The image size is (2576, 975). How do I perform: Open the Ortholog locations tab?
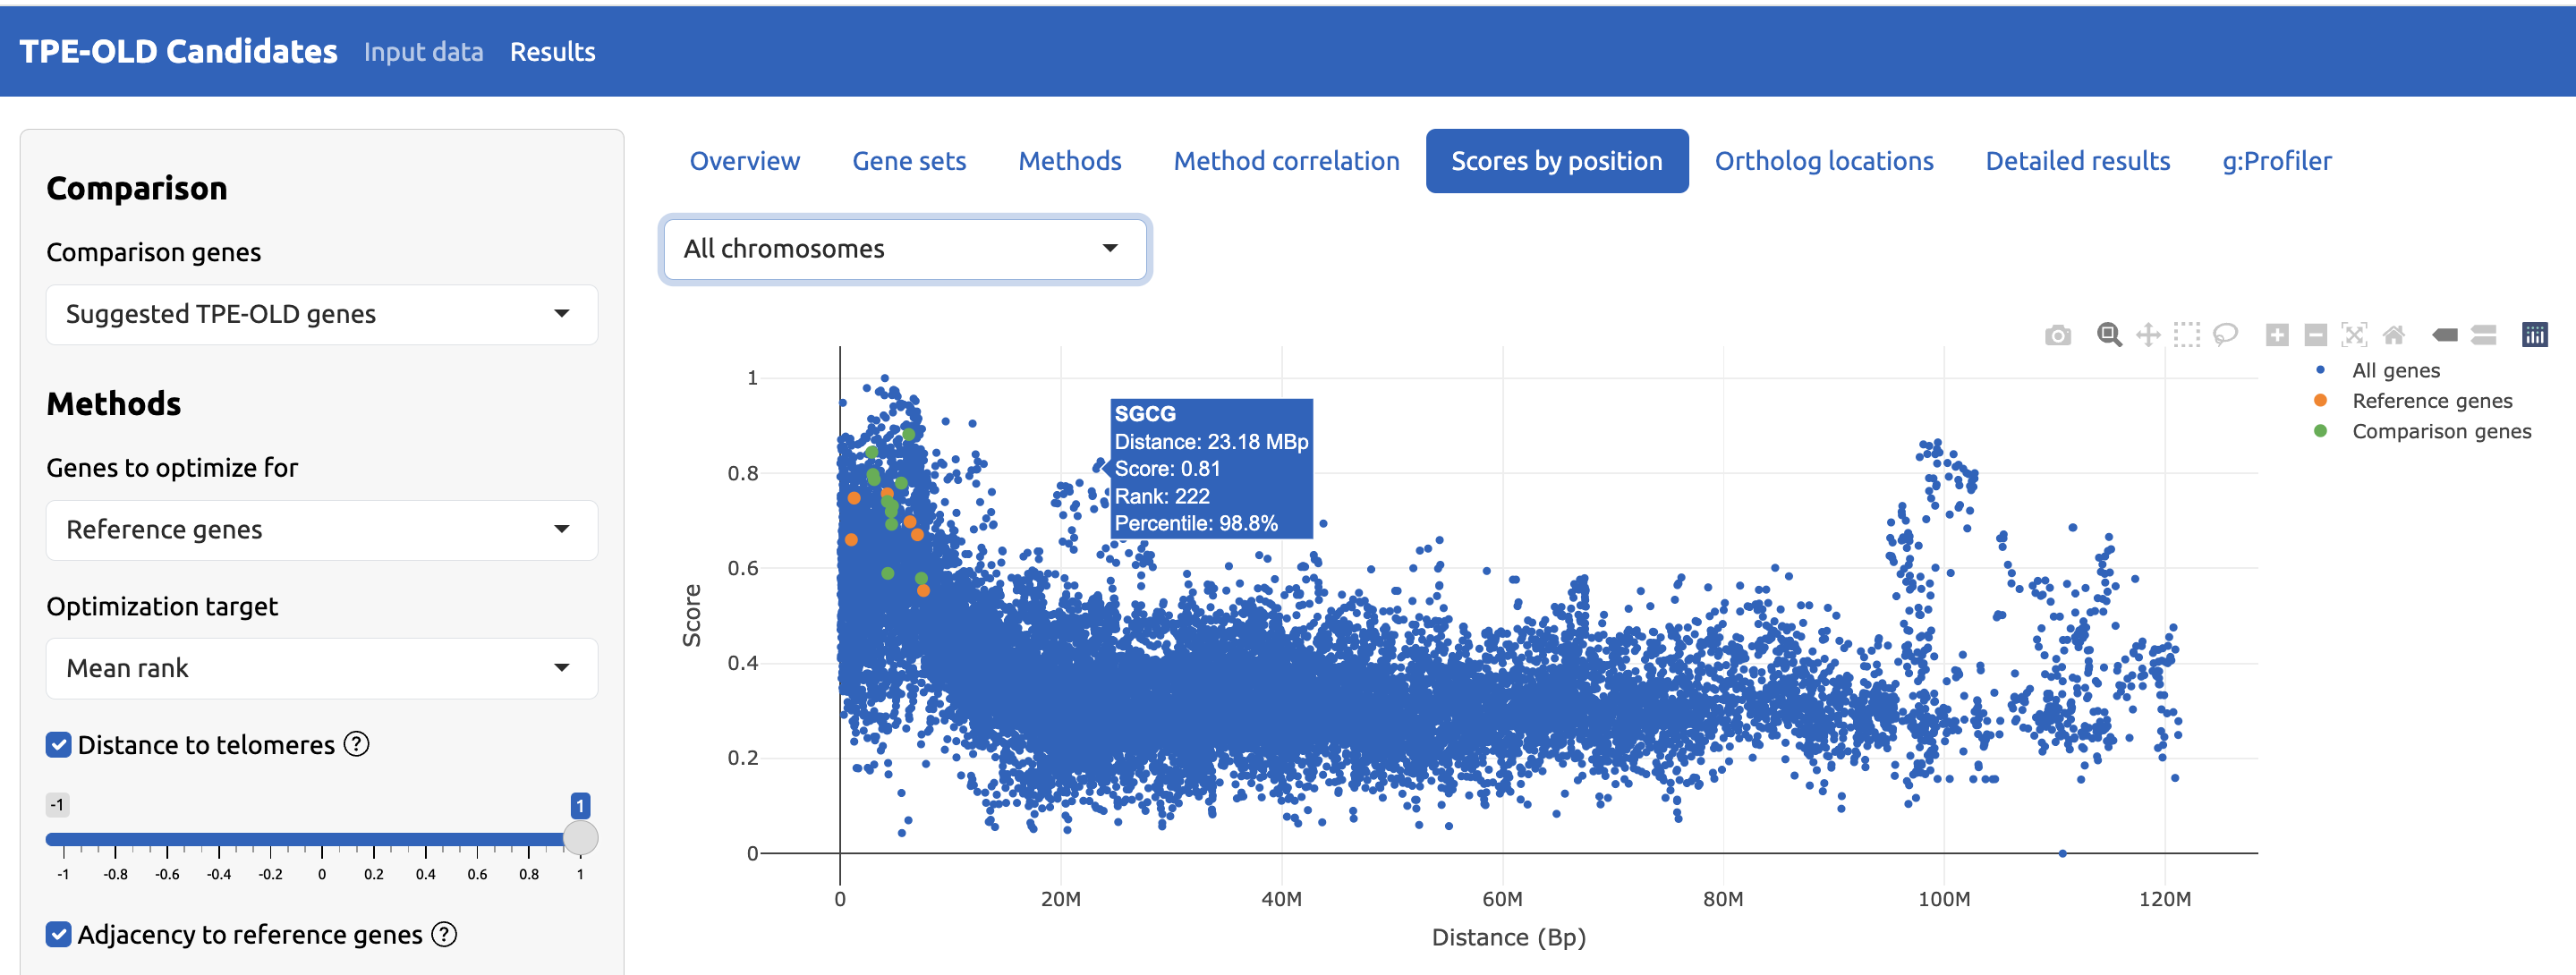(1824, 160)
